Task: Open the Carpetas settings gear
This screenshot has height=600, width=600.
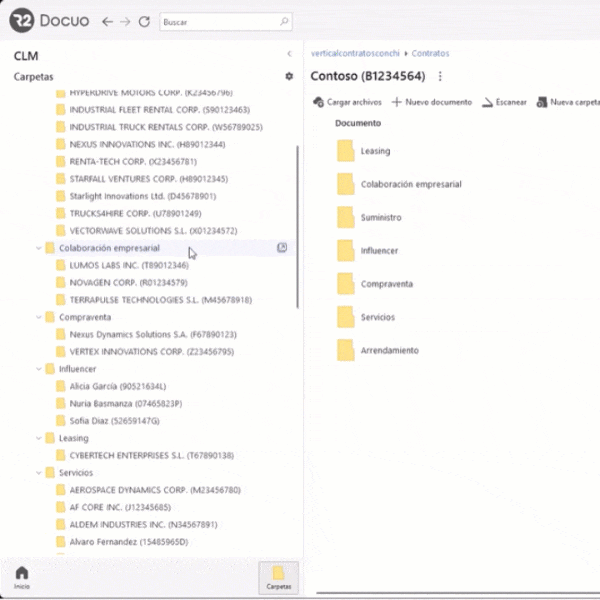Action: coord(289,76)
